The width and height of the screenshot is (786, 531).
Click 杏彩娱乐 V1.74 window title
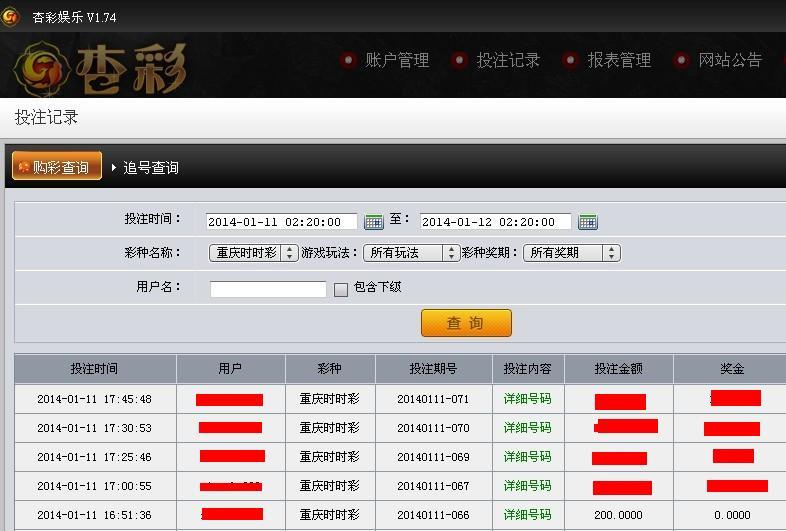74,17
